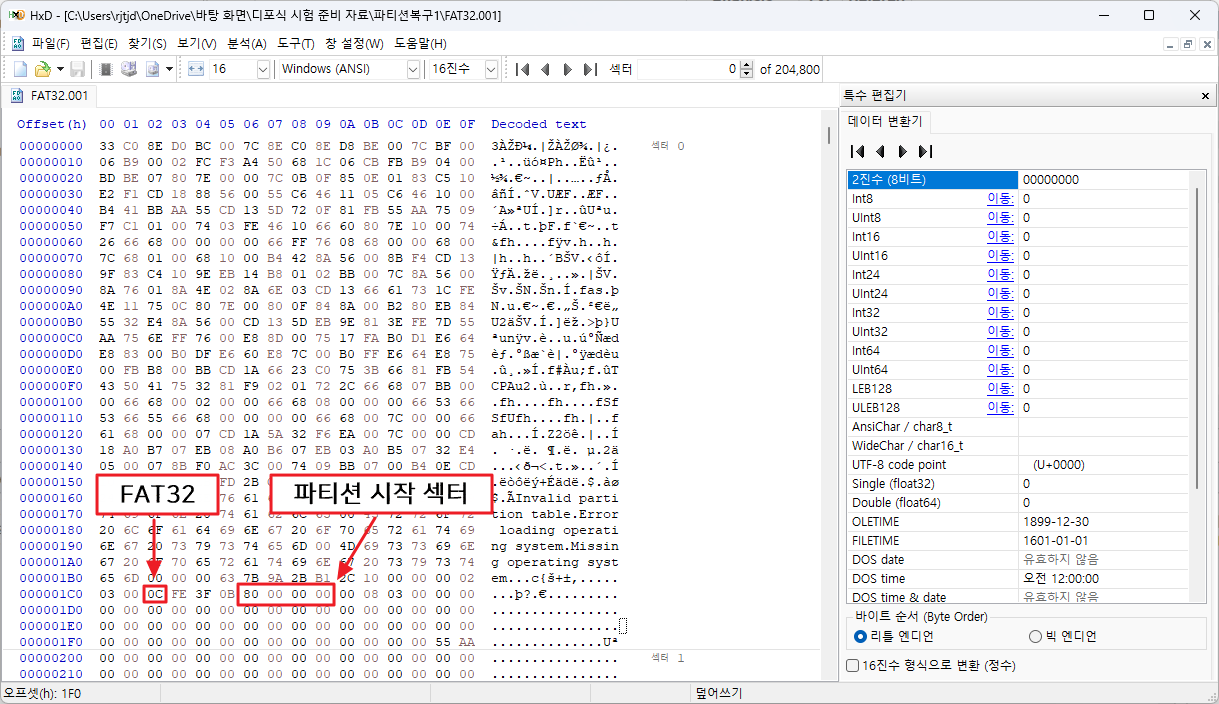1219x704 pixels.
Task: Expand the open file dropdown arrow
Action: click(x=59, y=69)
